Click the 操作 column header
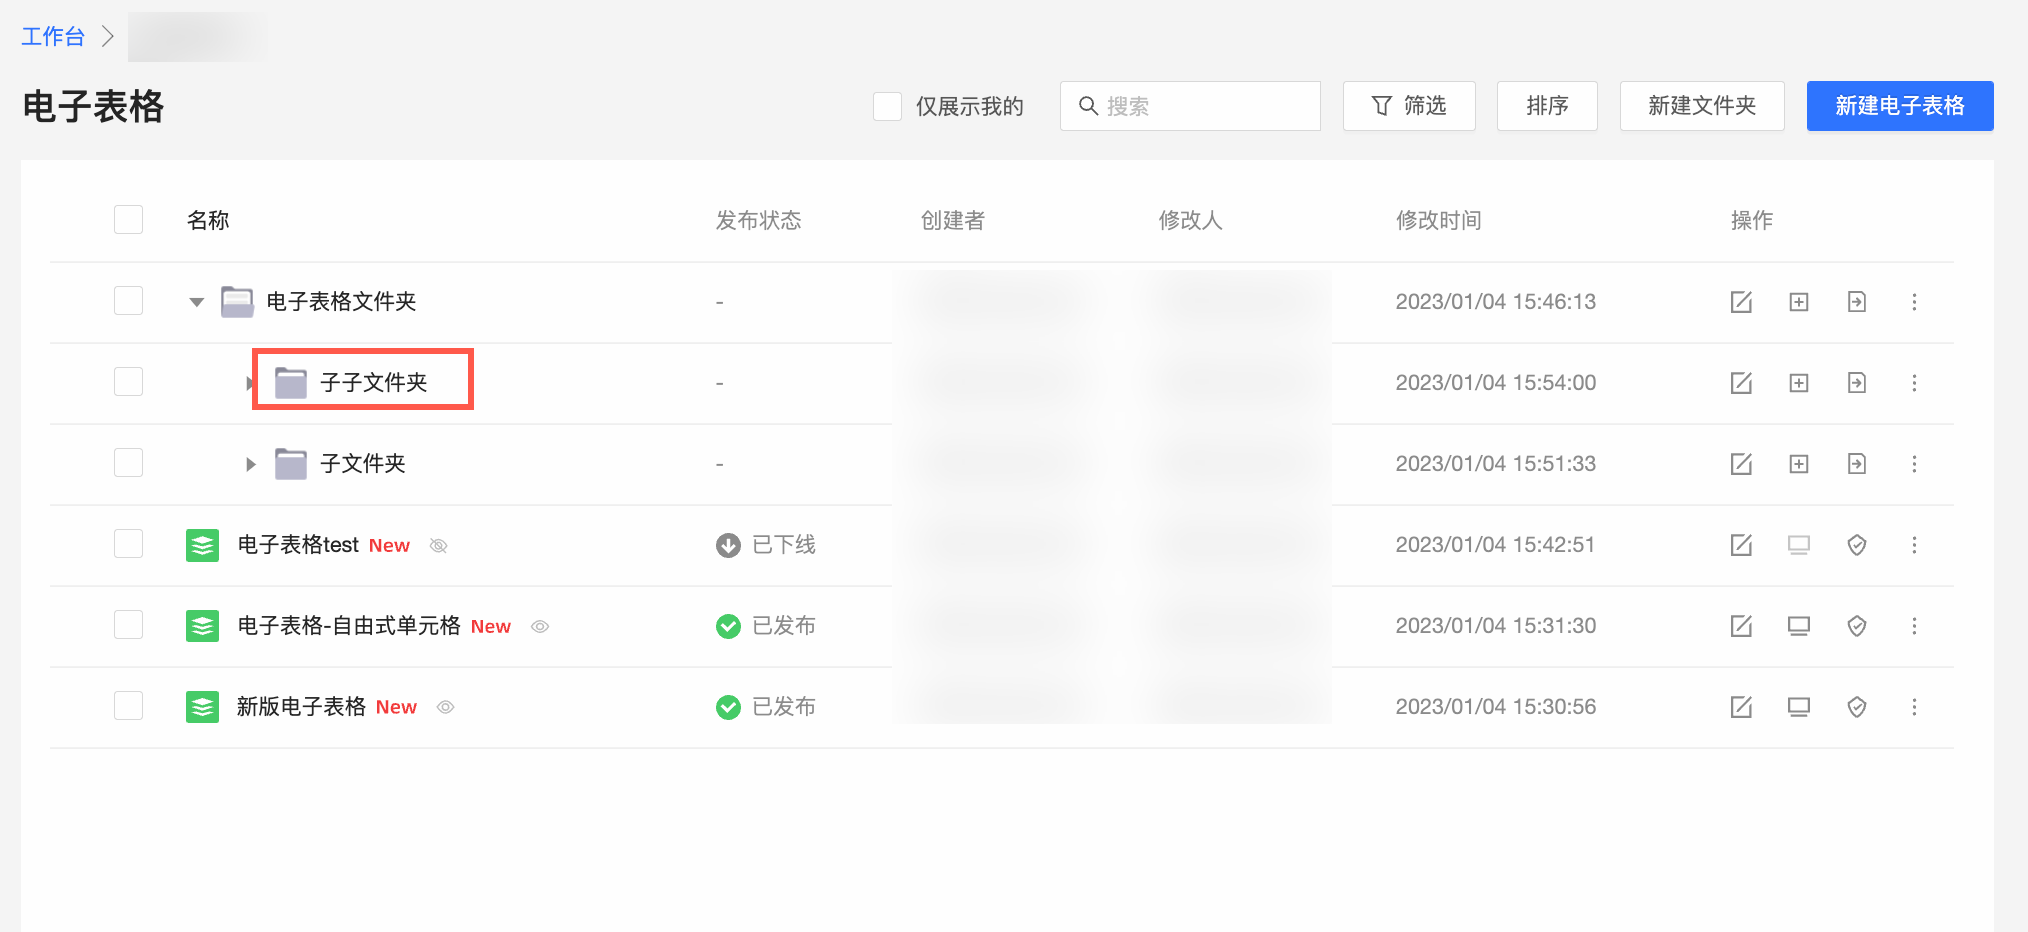 point(1752,220)
